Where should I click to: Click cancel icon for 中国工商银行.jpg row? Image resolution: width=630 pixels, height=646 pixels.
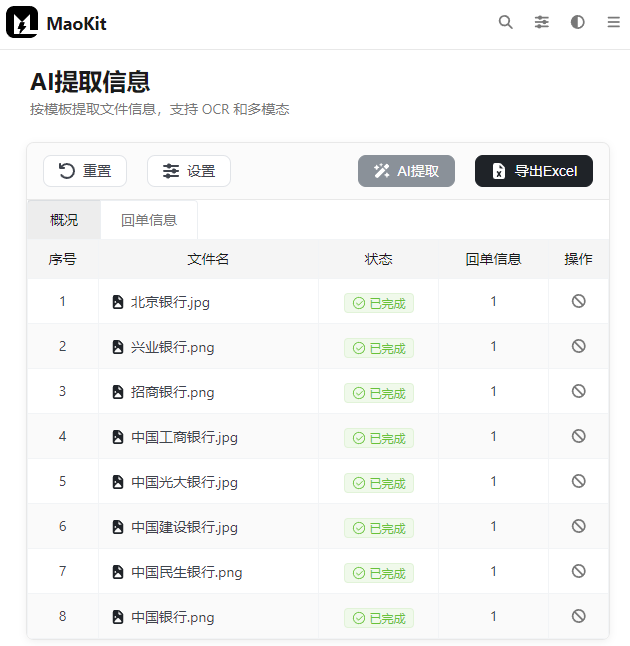pos(578,436)
